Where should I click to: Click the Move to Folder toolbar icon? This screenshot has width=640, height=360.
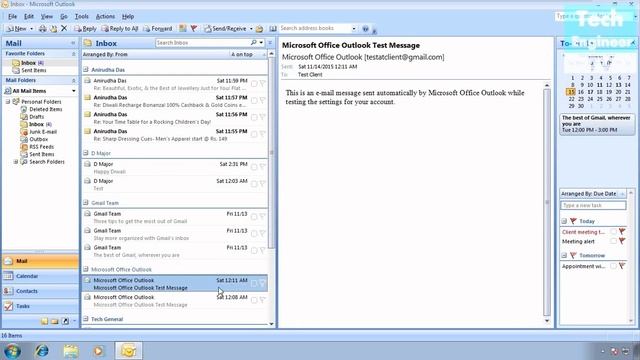tap(53, 29)
